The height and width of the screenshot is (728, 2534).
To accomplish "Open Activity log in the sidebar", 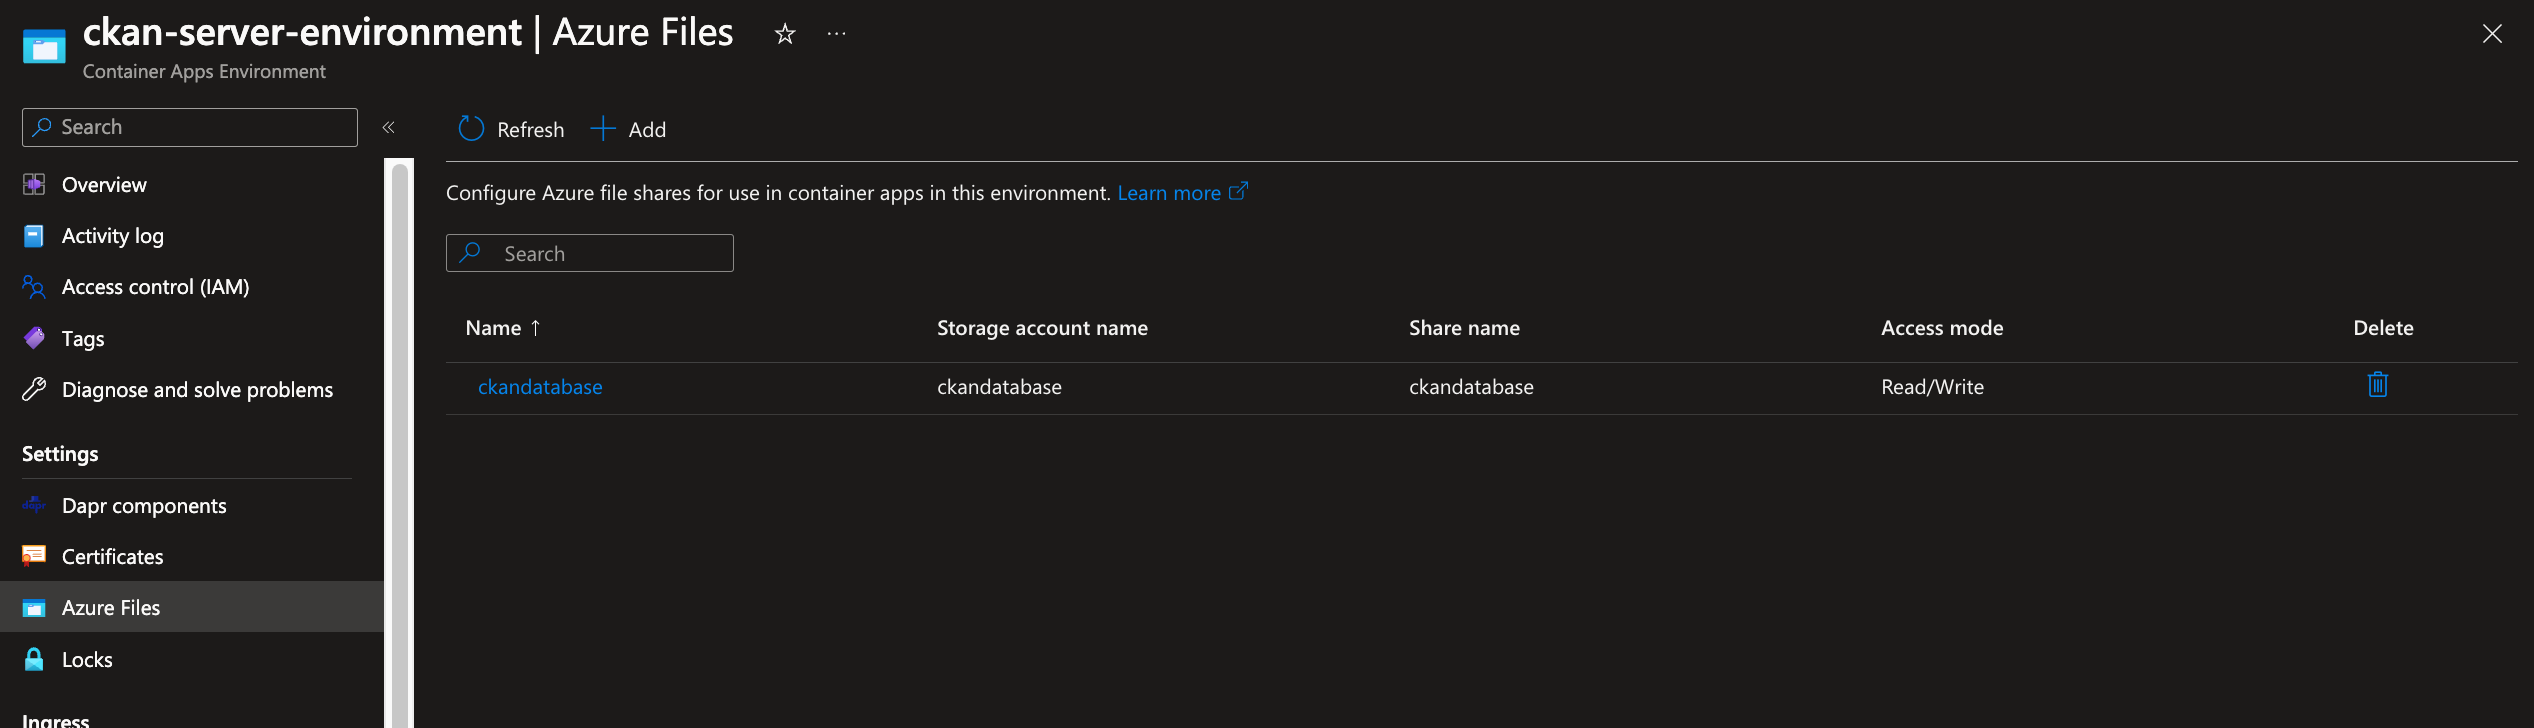I will (x=113, y=236).
